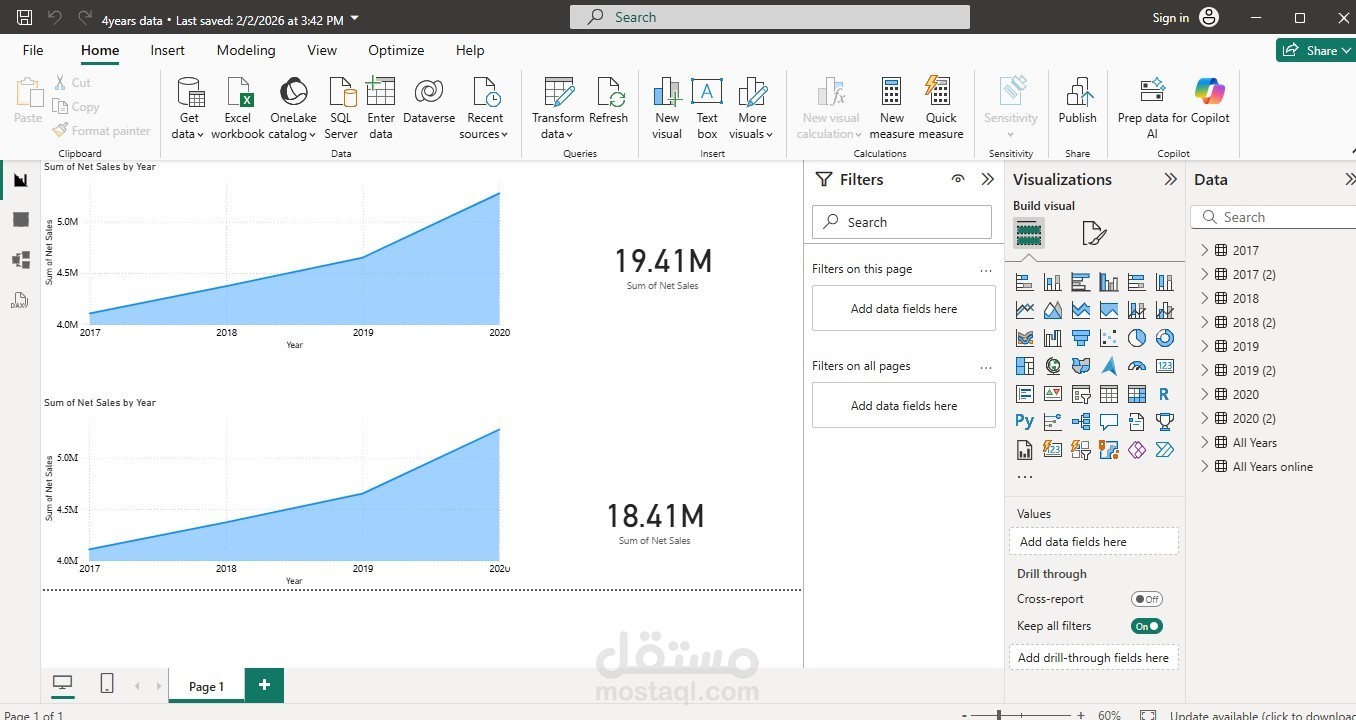Select the waterfall chart visual
Viewport: 1356px width, 720px height.
click(1052, 337)
